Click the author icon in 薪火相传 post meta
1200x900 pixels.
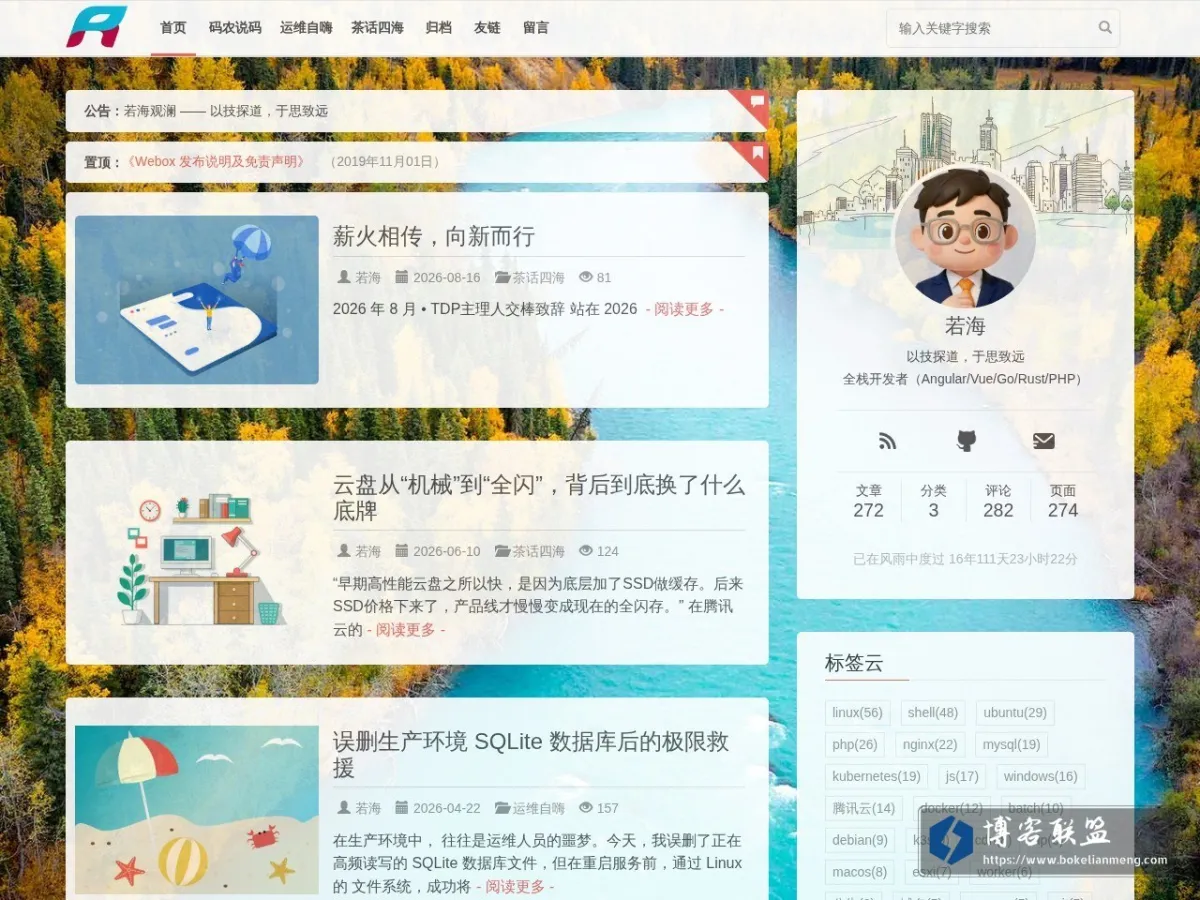[344, 277]
